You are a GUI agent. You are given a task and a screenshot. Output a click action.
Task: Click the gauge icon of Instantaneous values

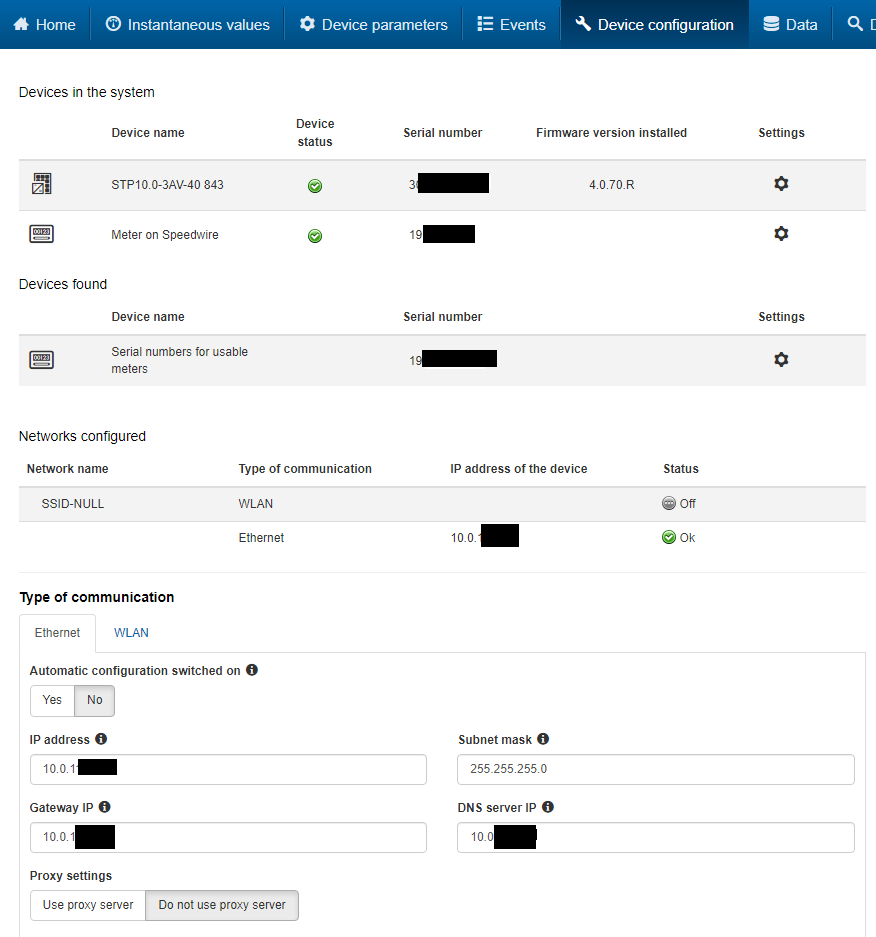coord(113,24)
